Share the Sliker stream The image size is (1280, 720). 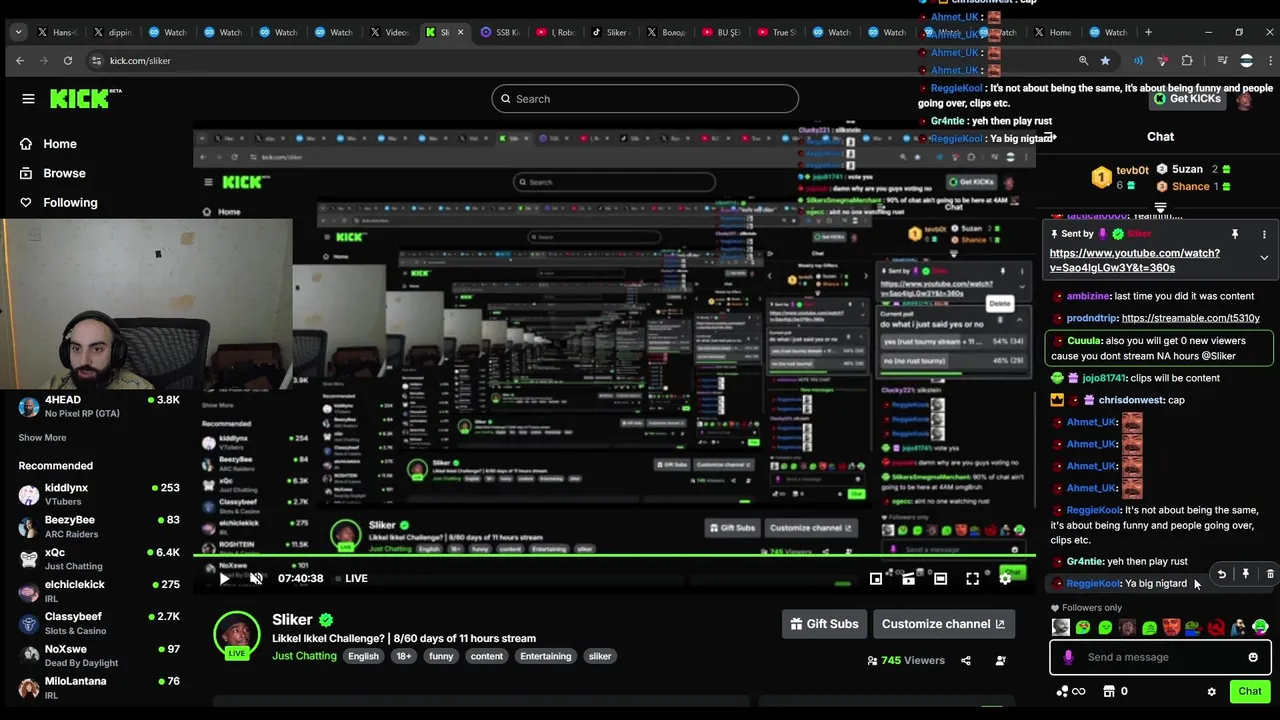click(966, 660)
